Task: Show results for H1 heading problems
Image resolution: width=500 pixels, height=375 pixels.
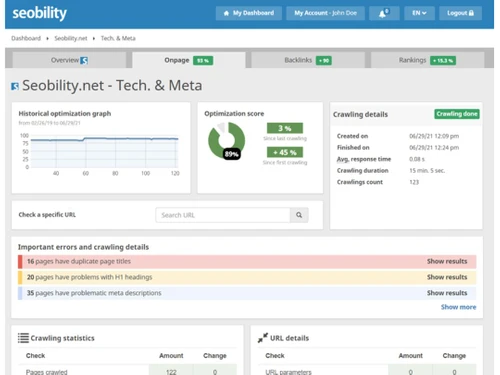Action: (x=447, y=277)
